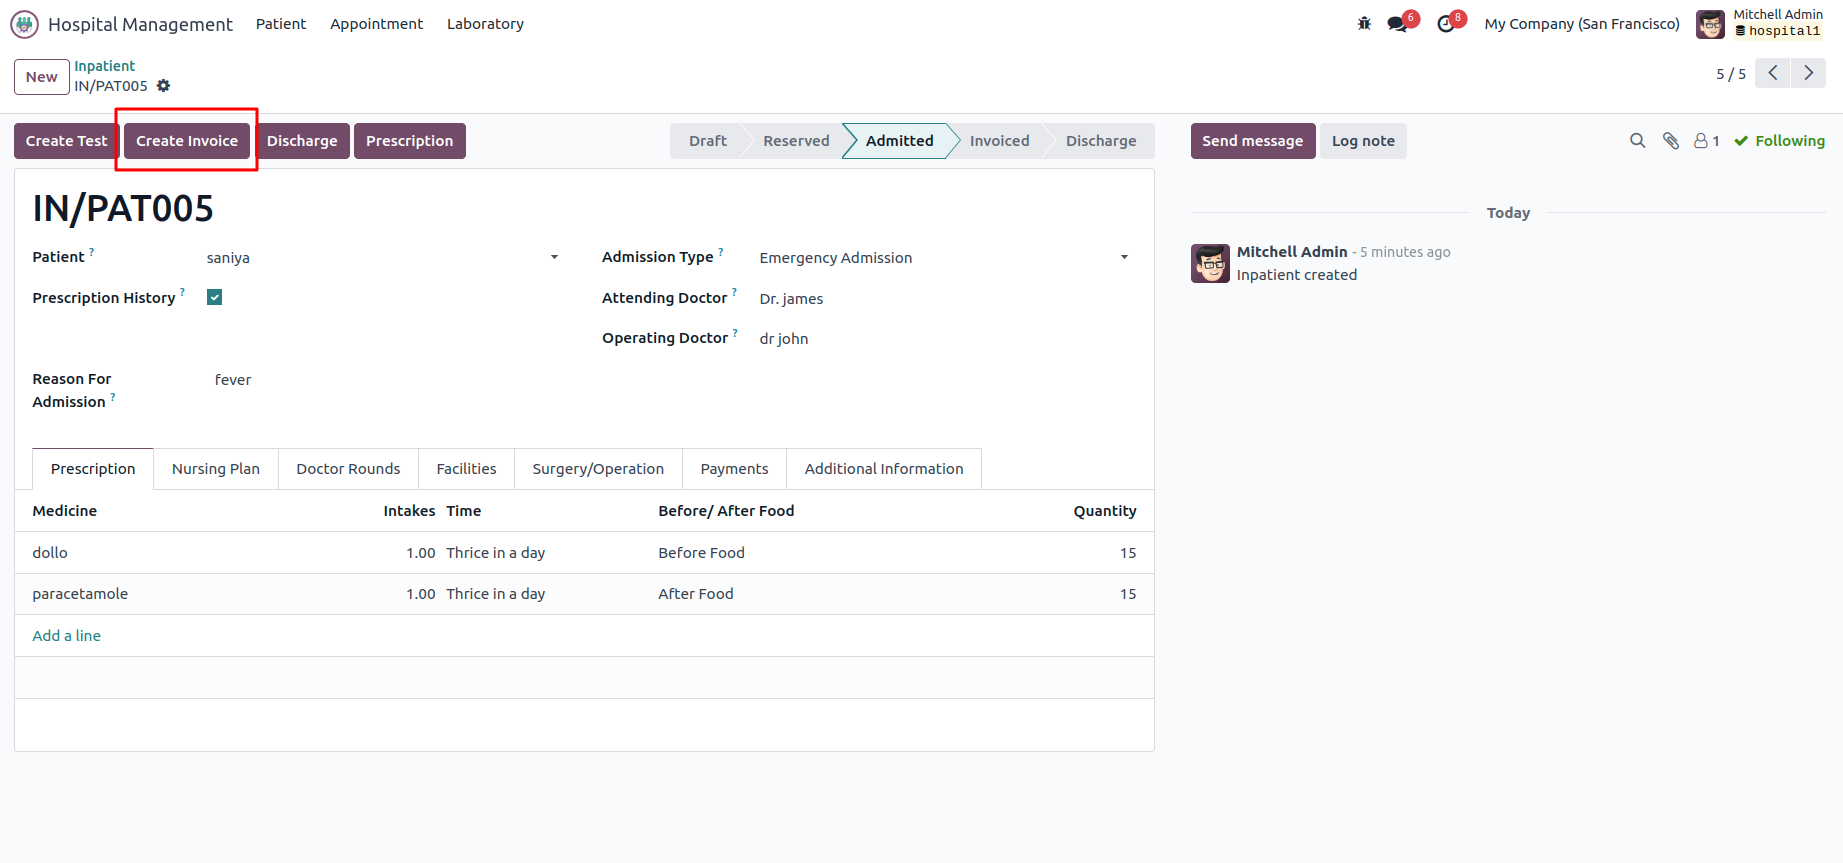Toggle the Following status button
Viewport: 1843px width, 863px height.
coord(1779,141)
